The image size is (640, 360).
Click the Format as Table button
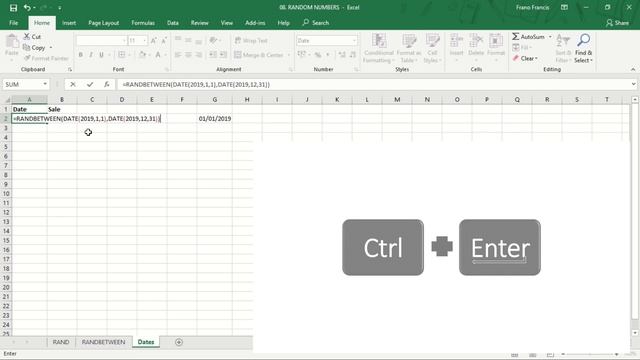point(409,48)
